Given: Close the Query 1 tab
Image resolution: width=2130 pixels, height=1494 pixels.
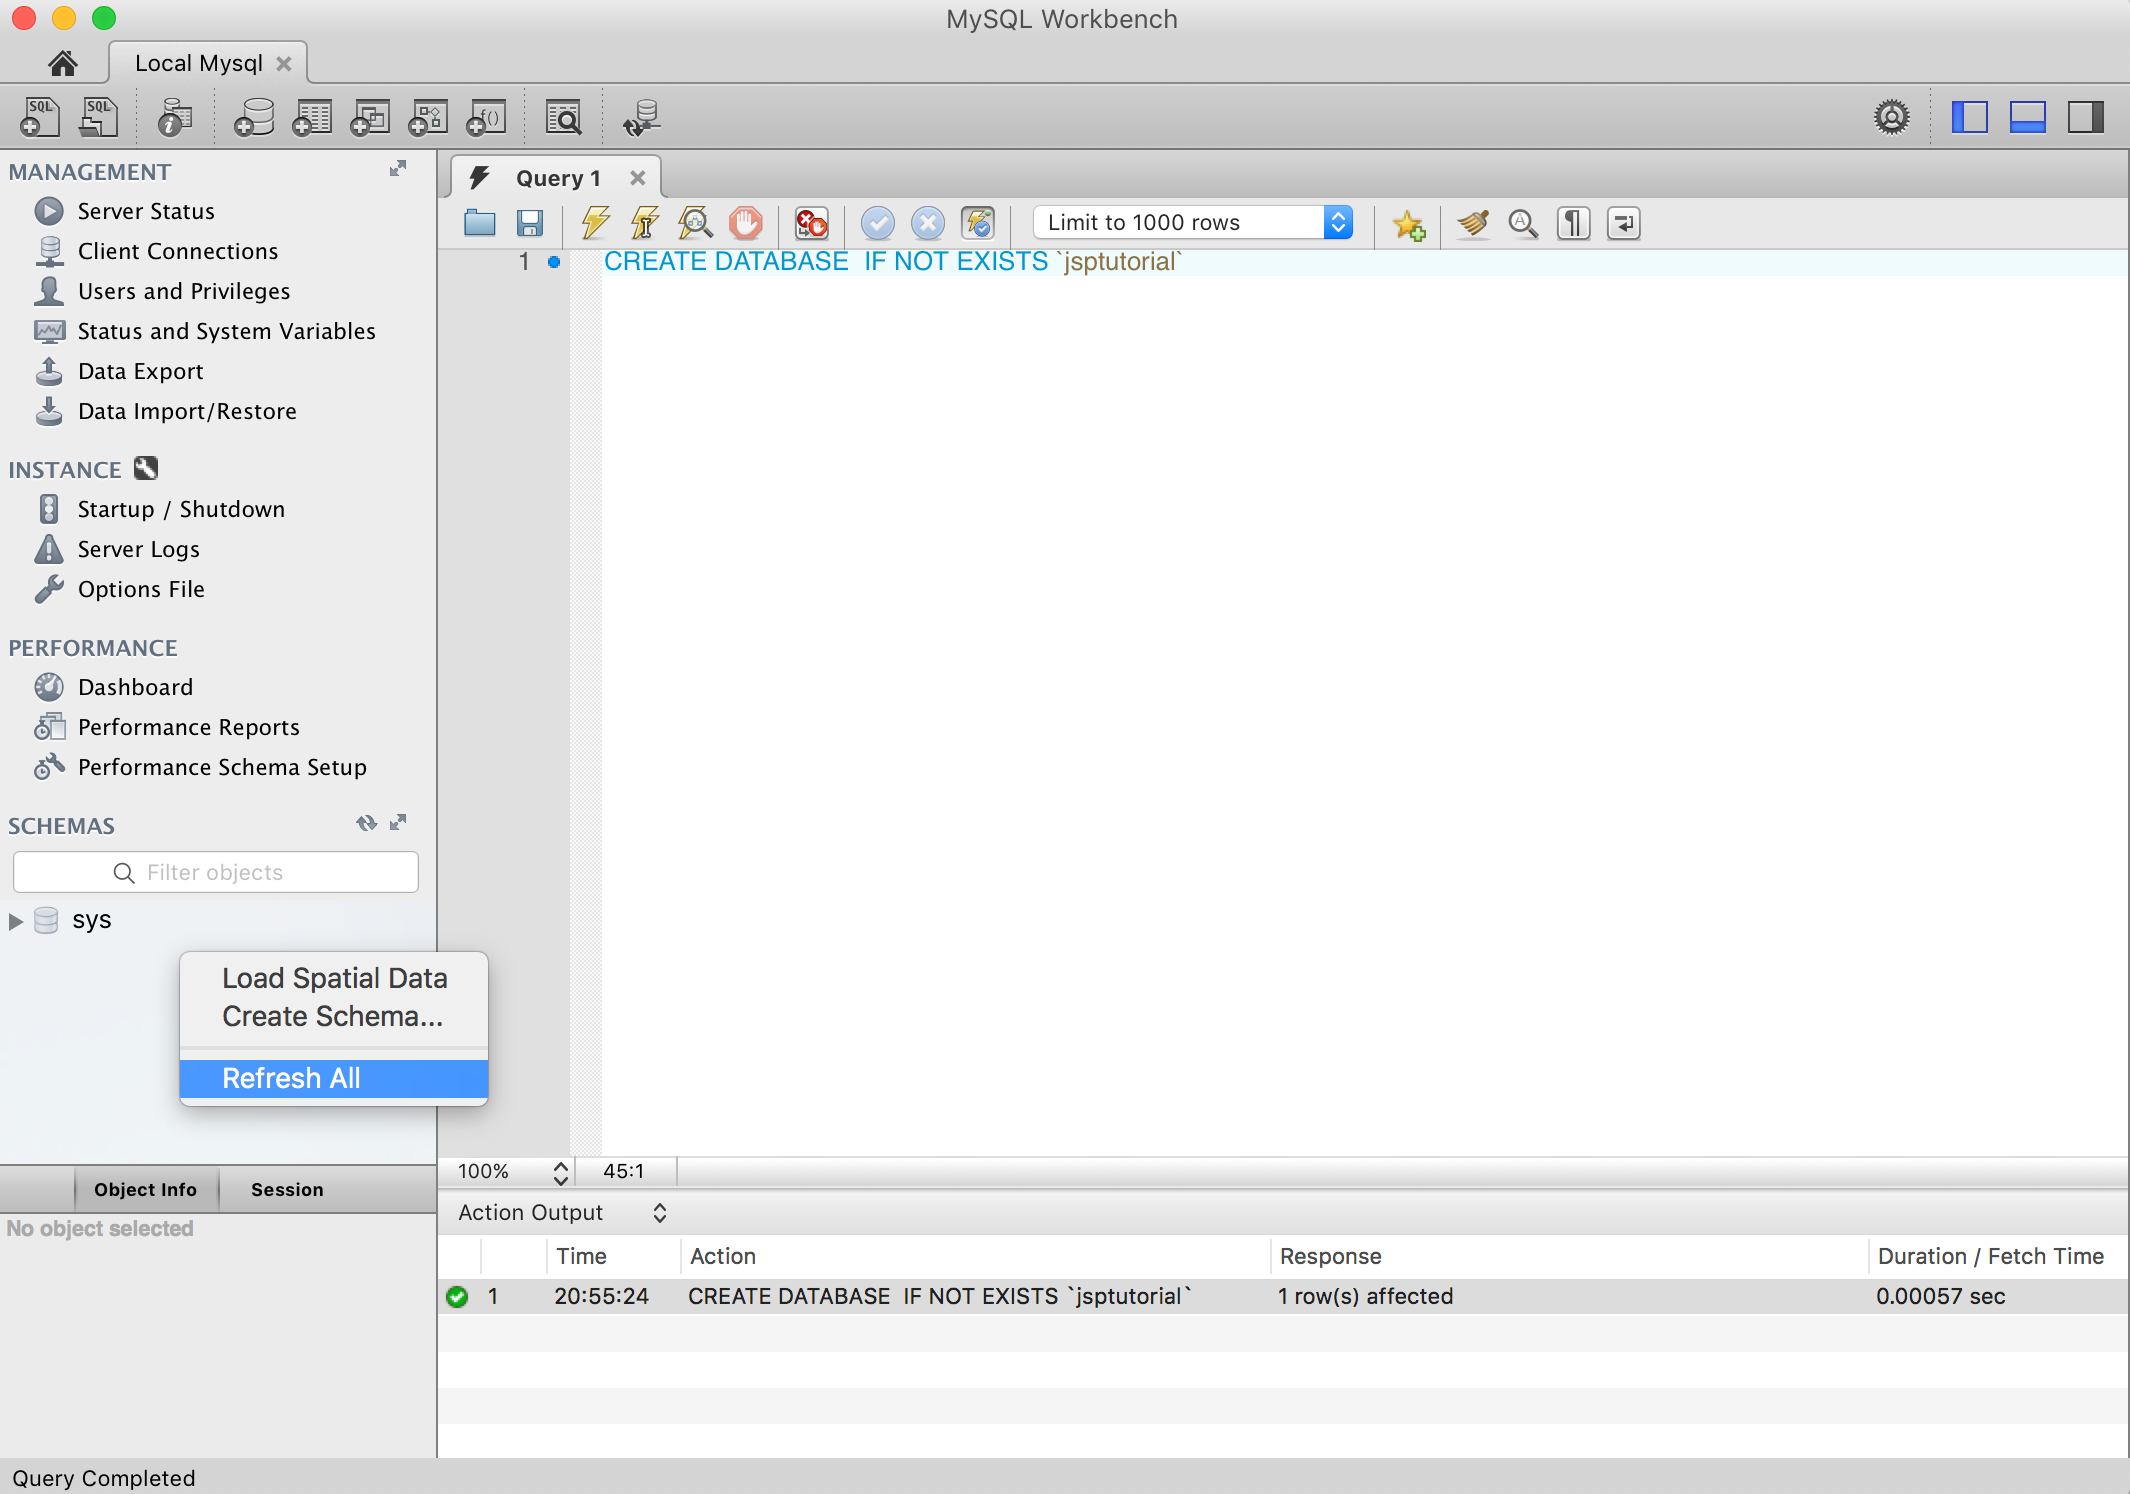Looking at the screenshot, I should (637, 178).
